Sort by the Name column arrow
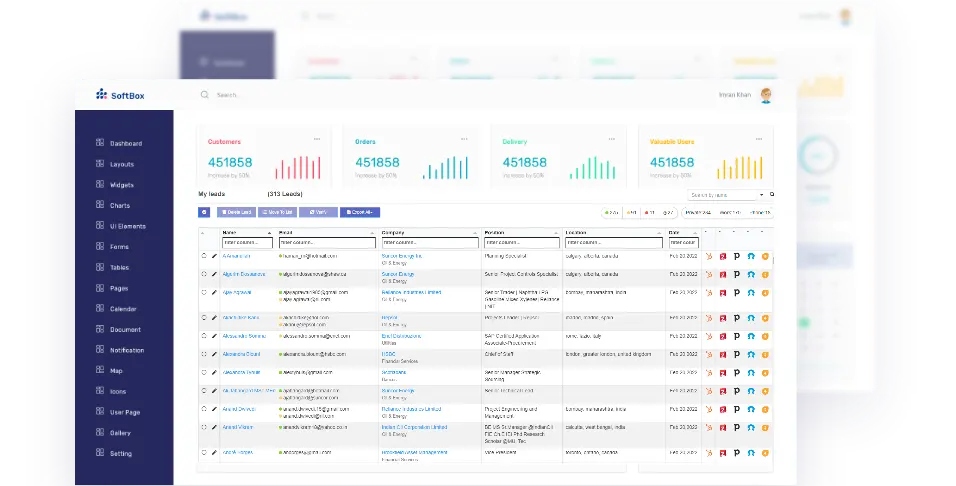The height and width of the screenshot is (486, 956). [x=269, y=234]
